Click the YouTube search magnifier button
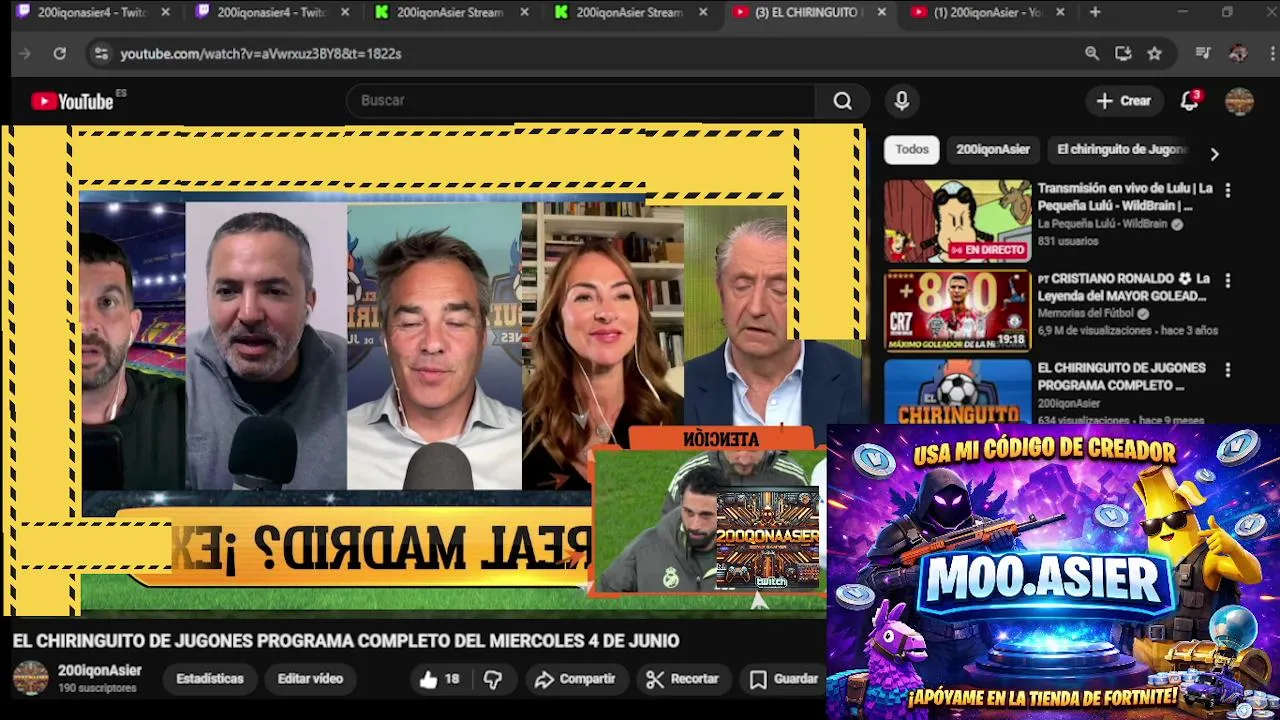The width and height of the screenshot is (1280, 720). click(843, 101)
